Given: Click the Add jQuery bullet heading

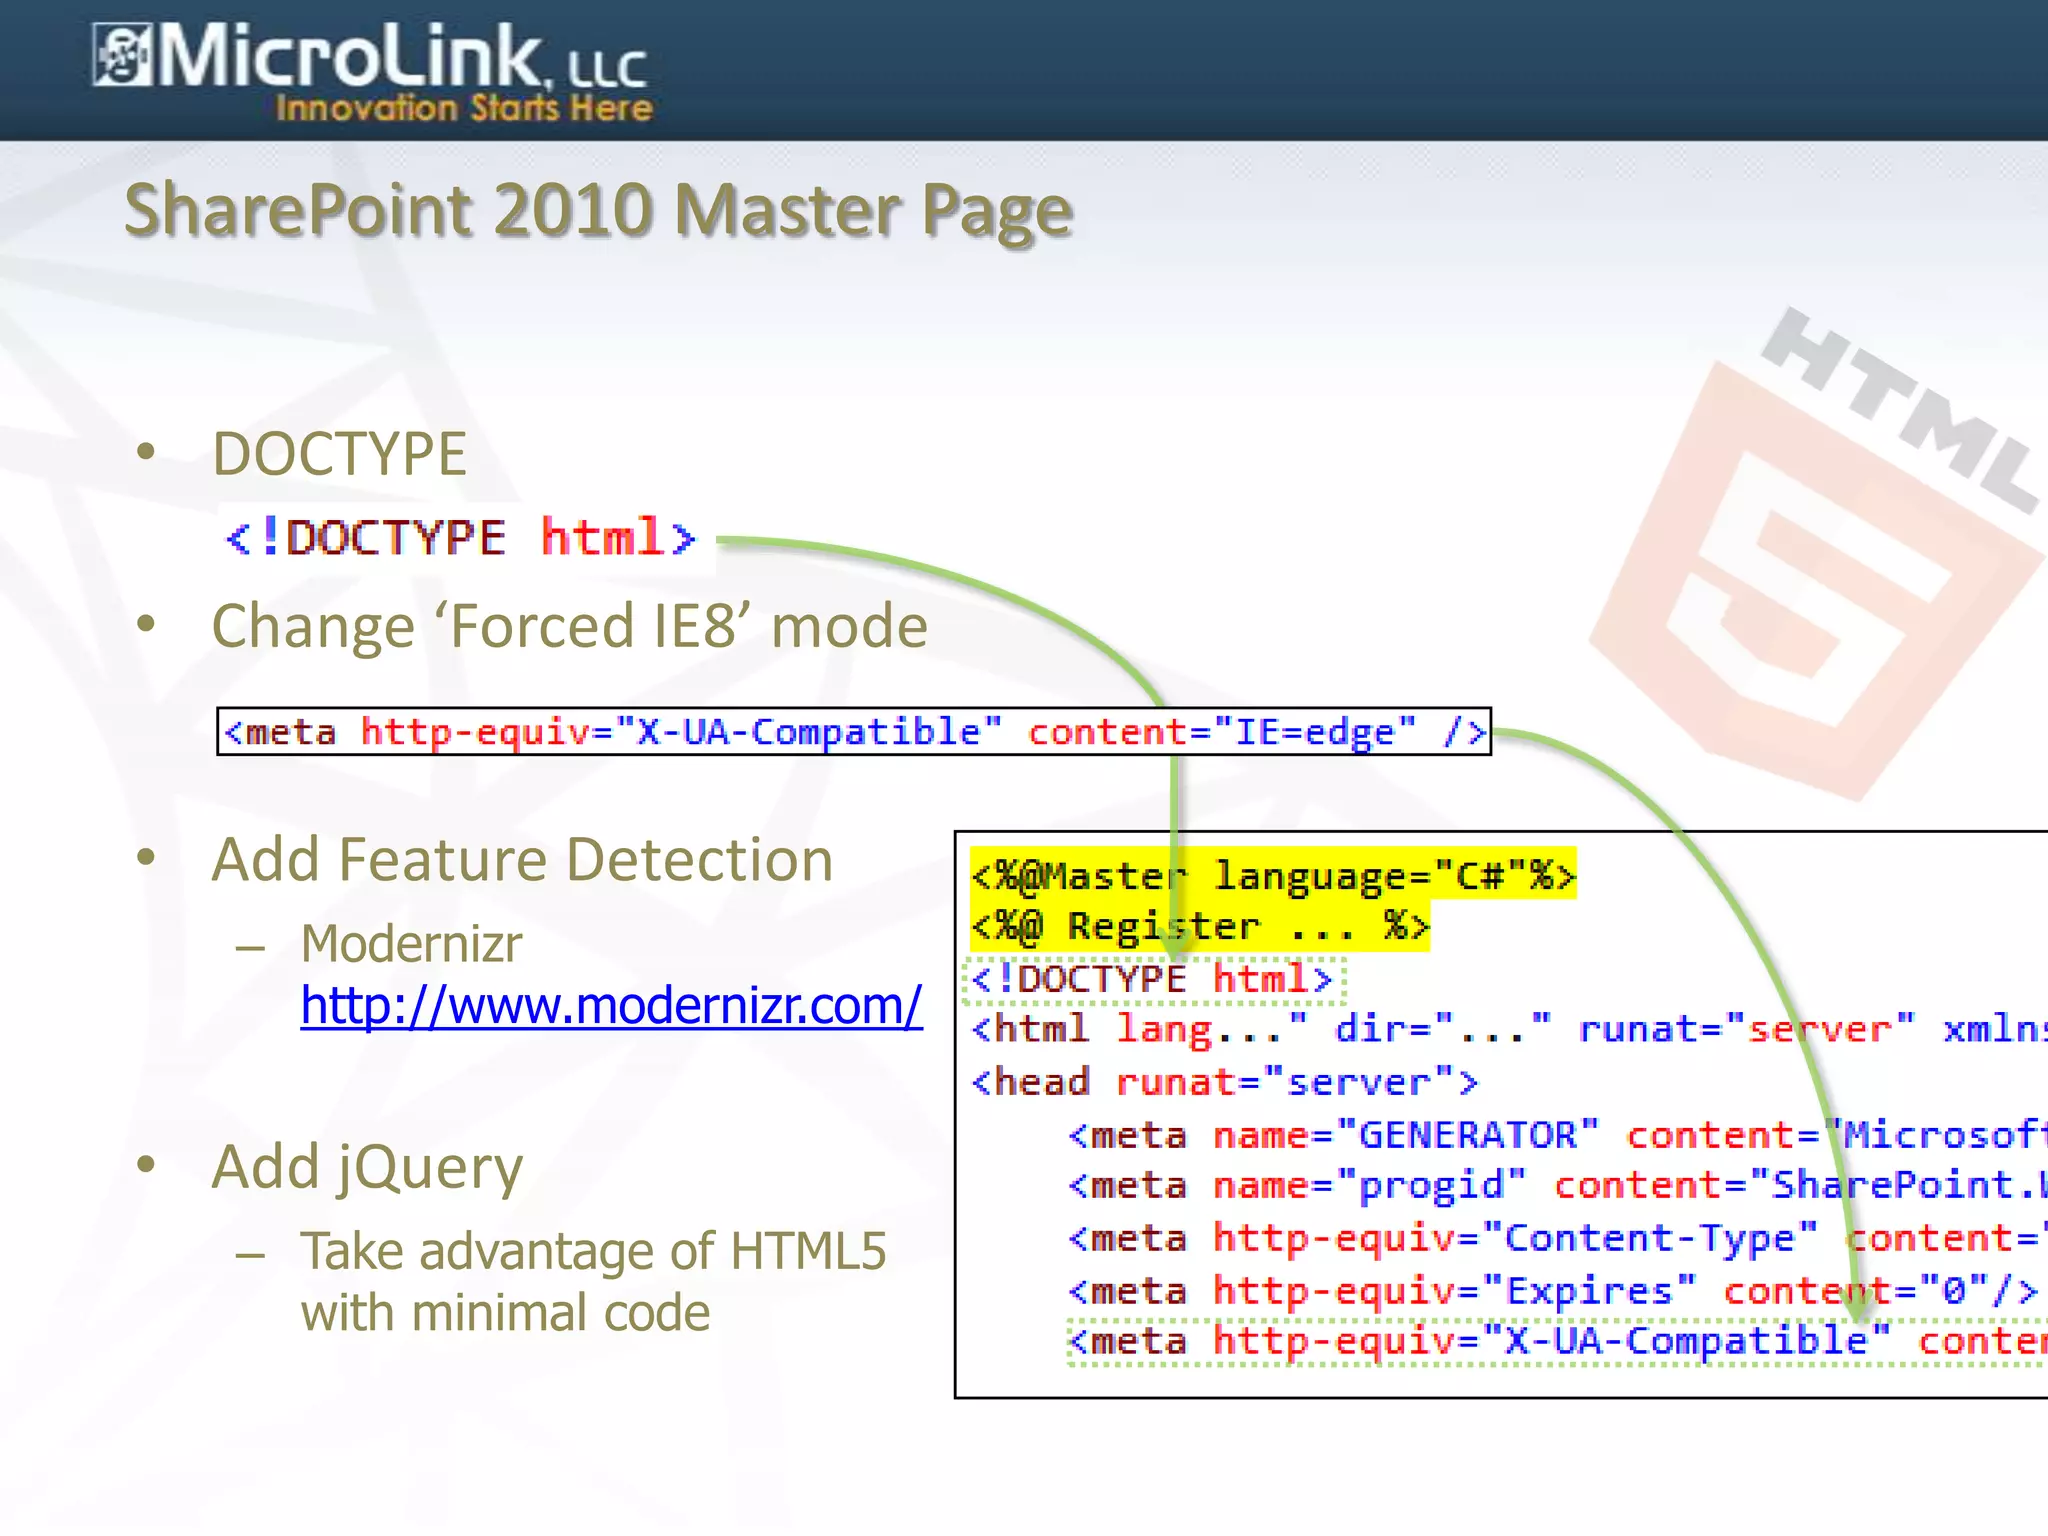Looking at the screenshot, I should (x=367, y=1167).
